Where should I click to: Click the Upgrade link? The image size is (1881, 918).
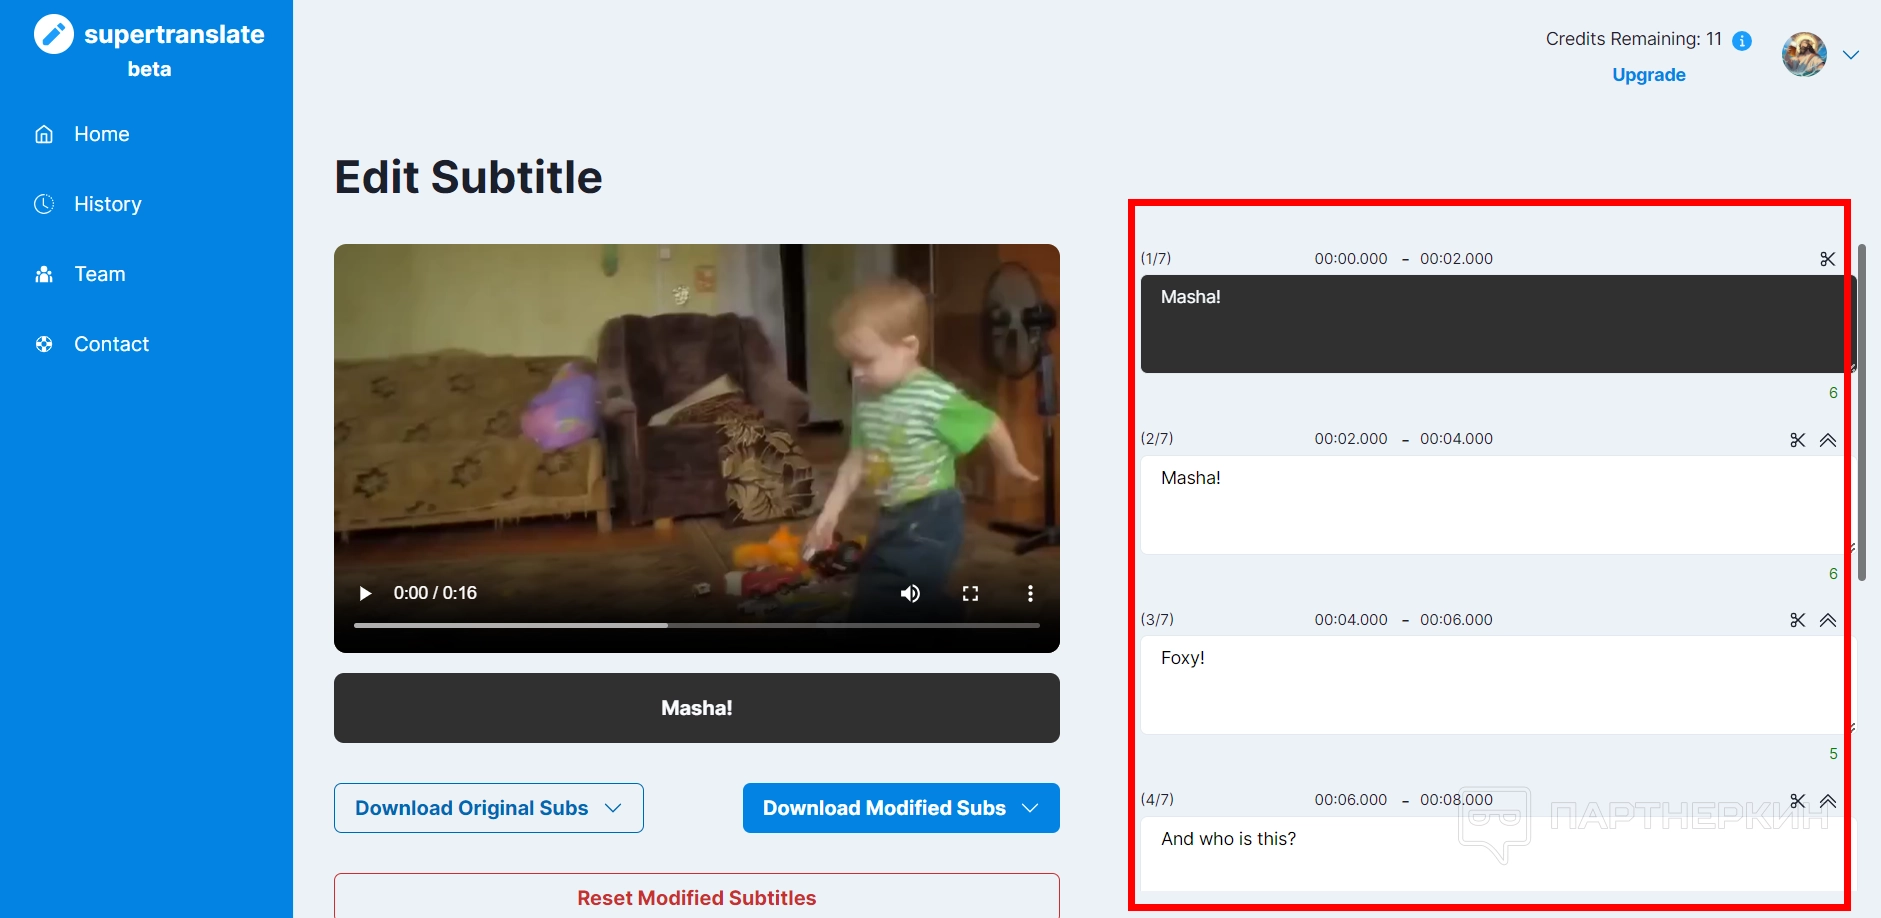click(1648, 75)
